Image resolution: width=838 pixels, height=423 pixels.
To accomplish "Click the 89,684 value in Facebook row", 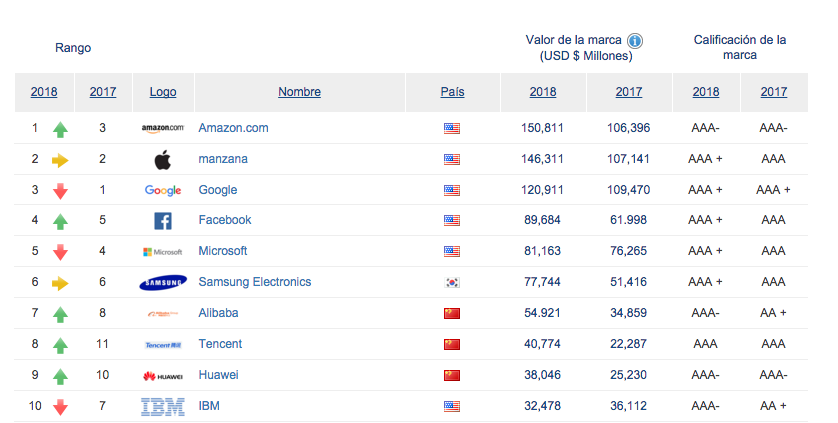I will pyautogui.click(x=542, y=220).
